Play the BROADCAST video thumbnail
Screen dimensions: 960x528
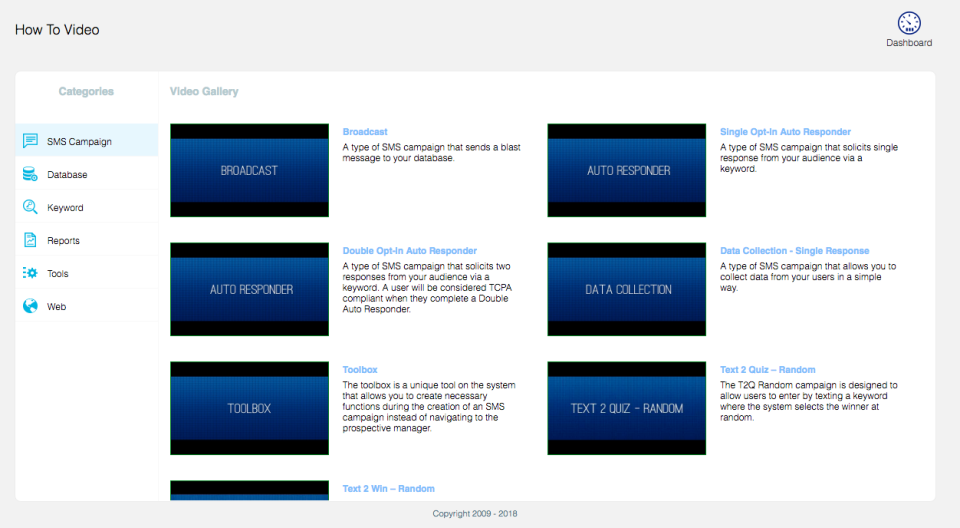click(x=249, y=170)
